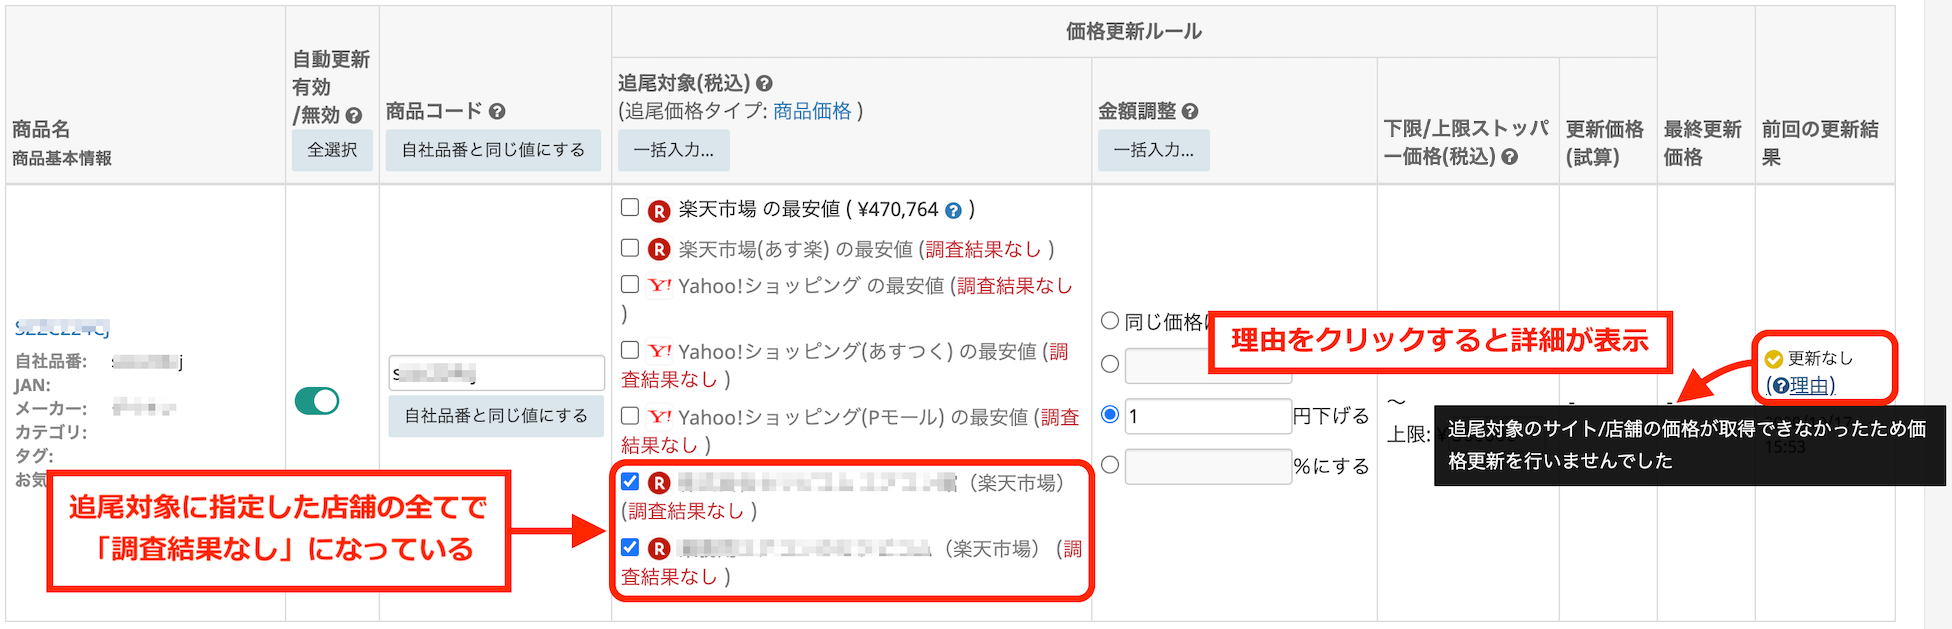The height and width of the screenshot is (629, 1952).
Task: Click help icon beside 自動更新有効/無効 header
Action: [353, 116]
